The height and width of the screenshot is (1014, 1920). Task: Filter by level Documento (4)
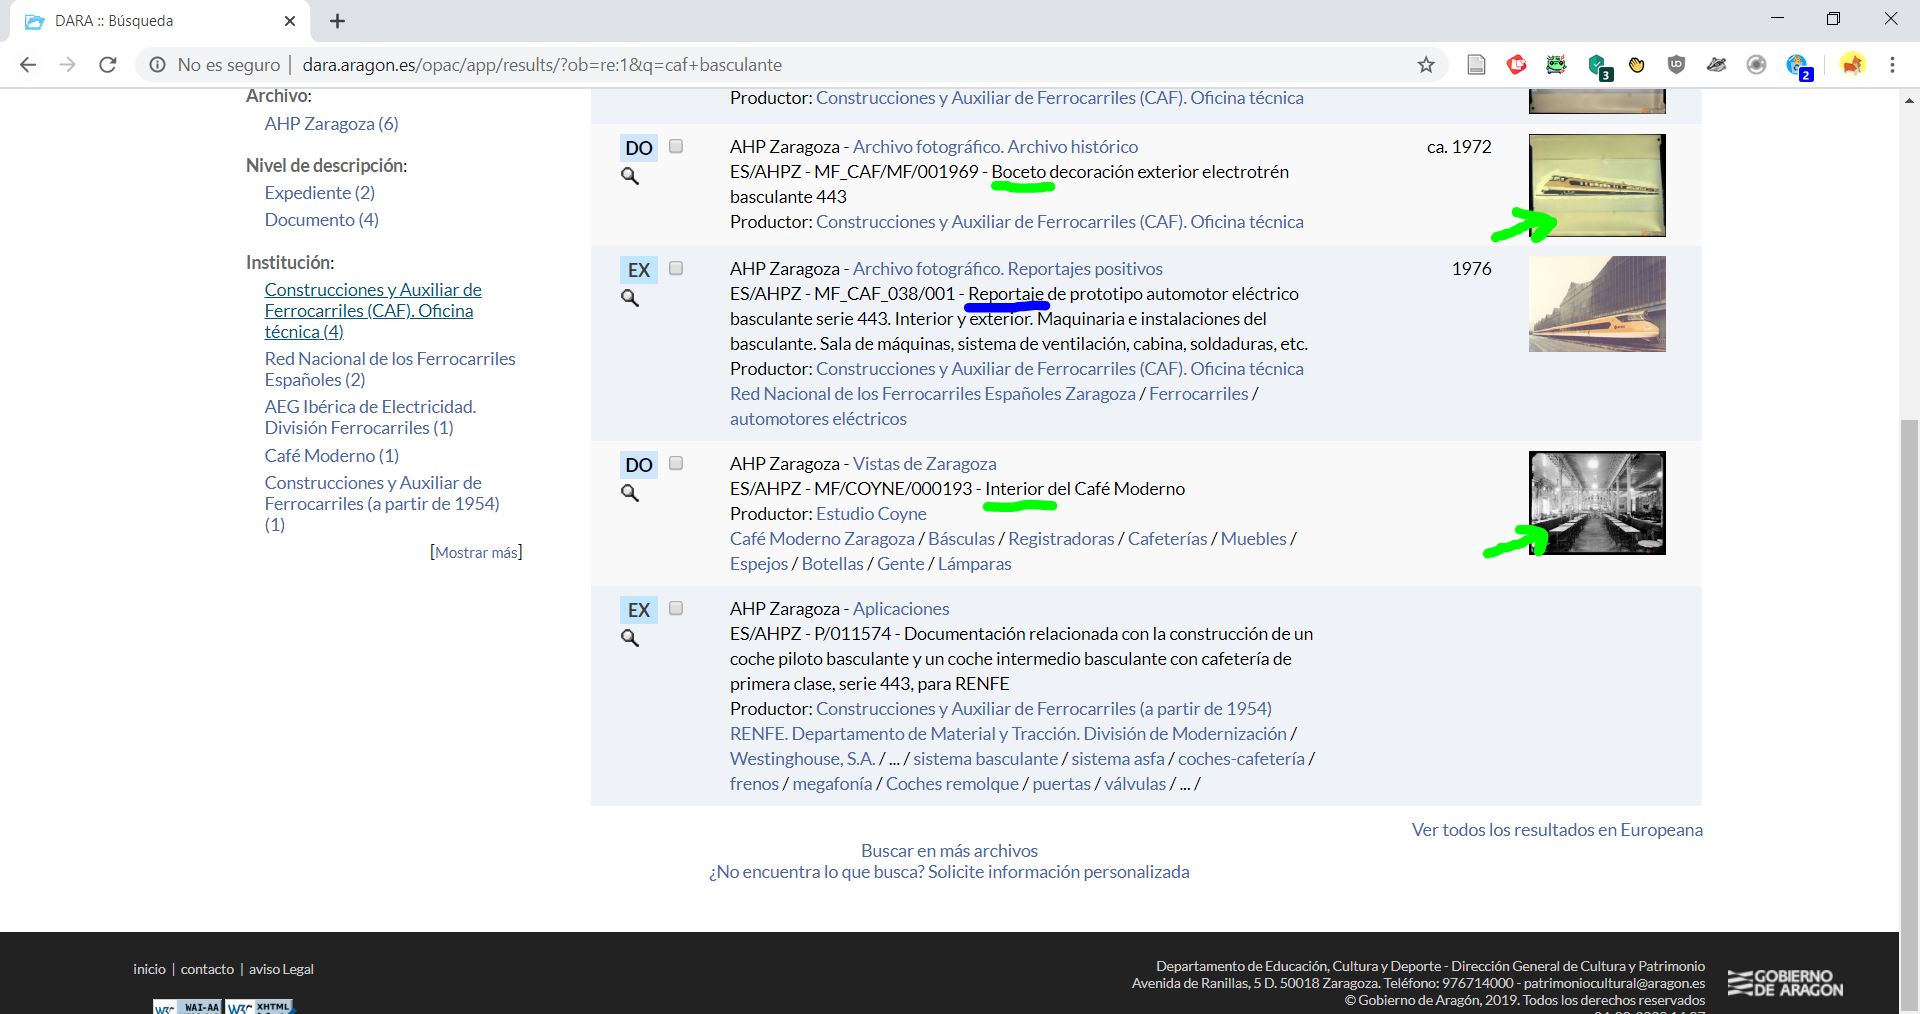(x=322, y=220)
